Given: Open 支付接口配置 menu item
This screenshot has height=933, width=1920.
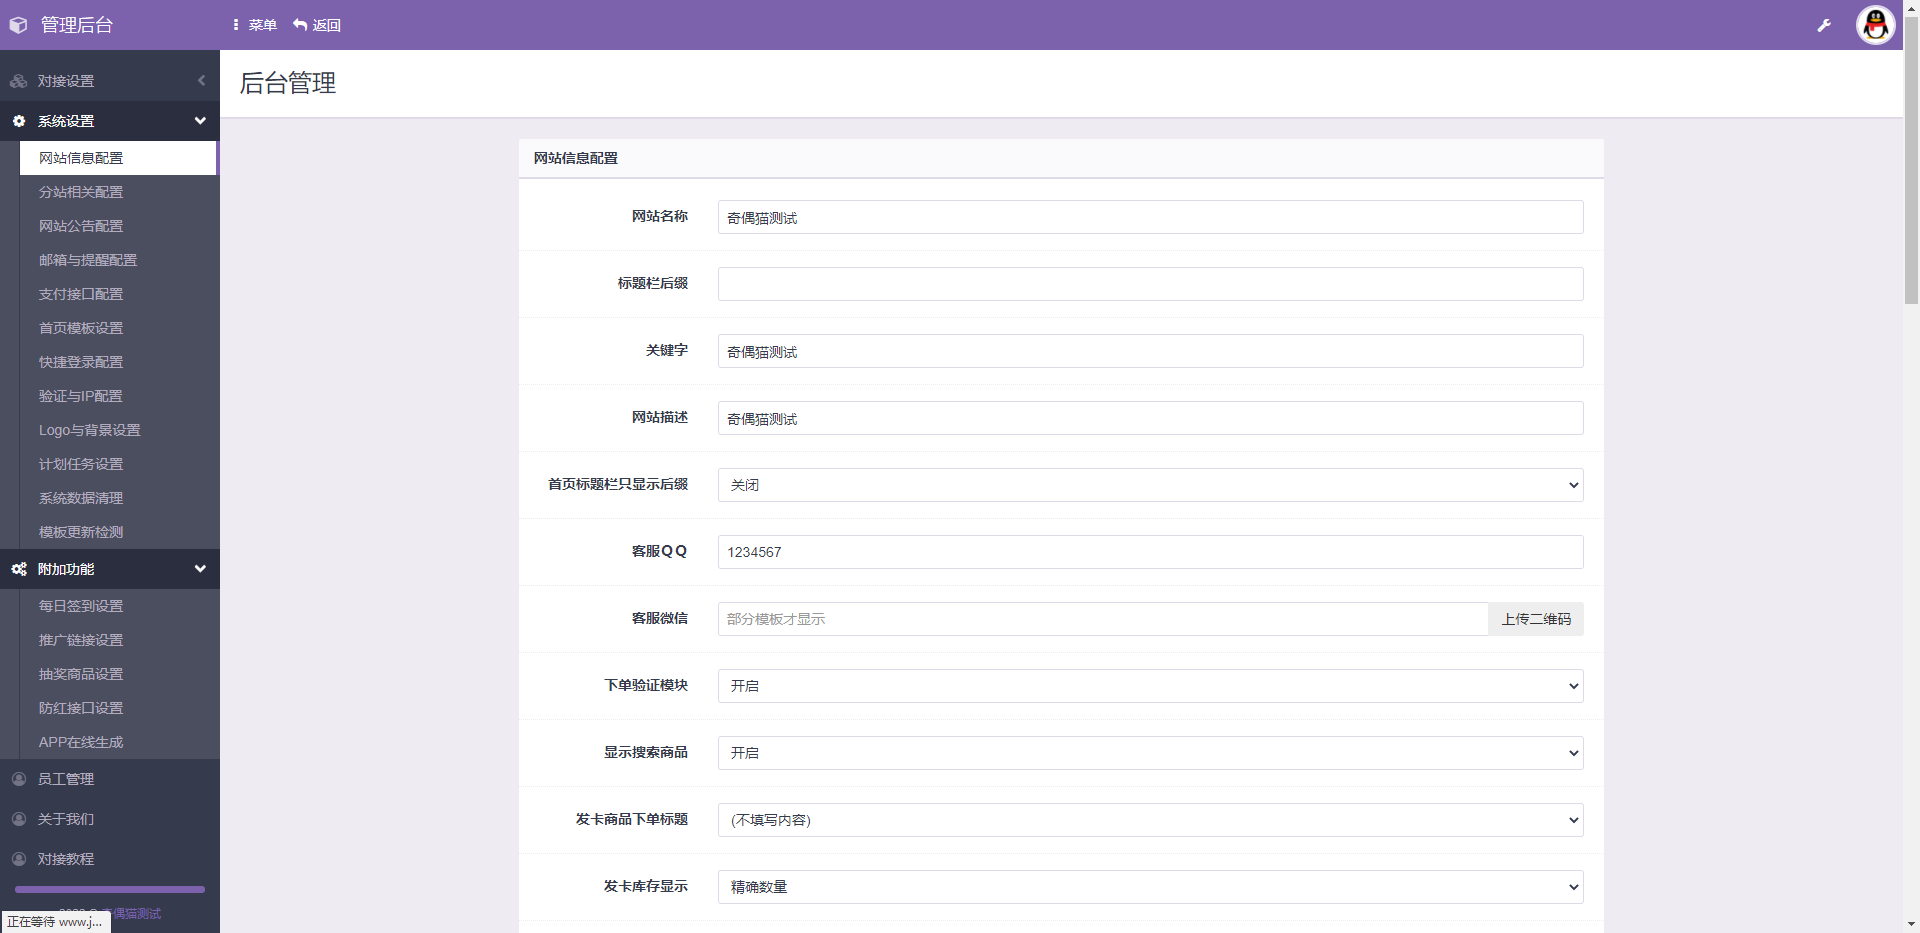Looking at the screenshot, I should (x=118, y=294).
